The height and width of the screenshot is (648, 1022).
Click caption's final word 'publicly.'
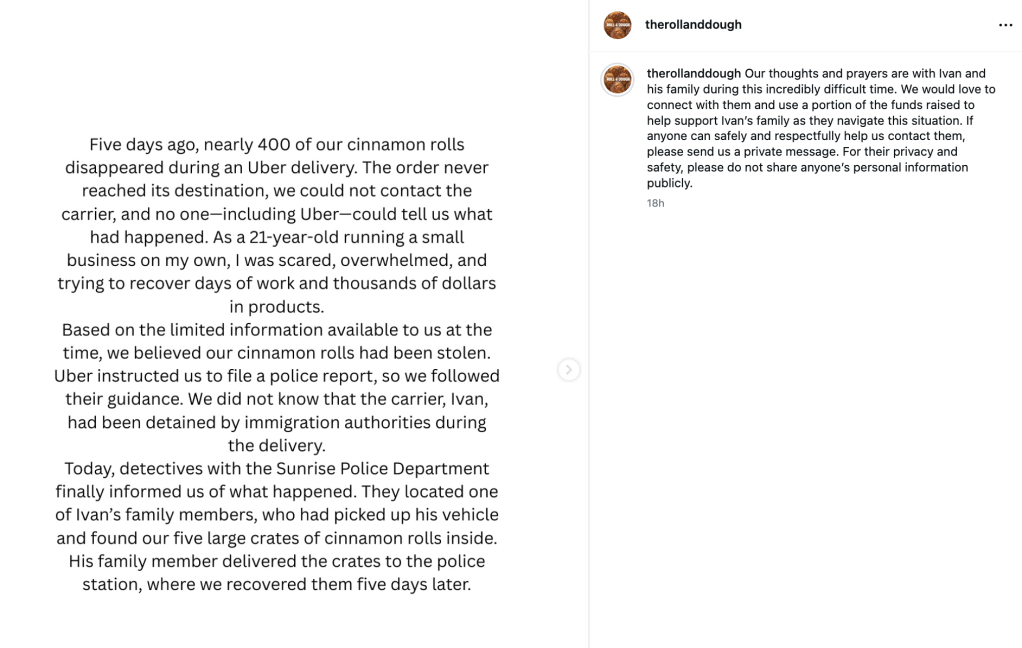pos(669,183)
